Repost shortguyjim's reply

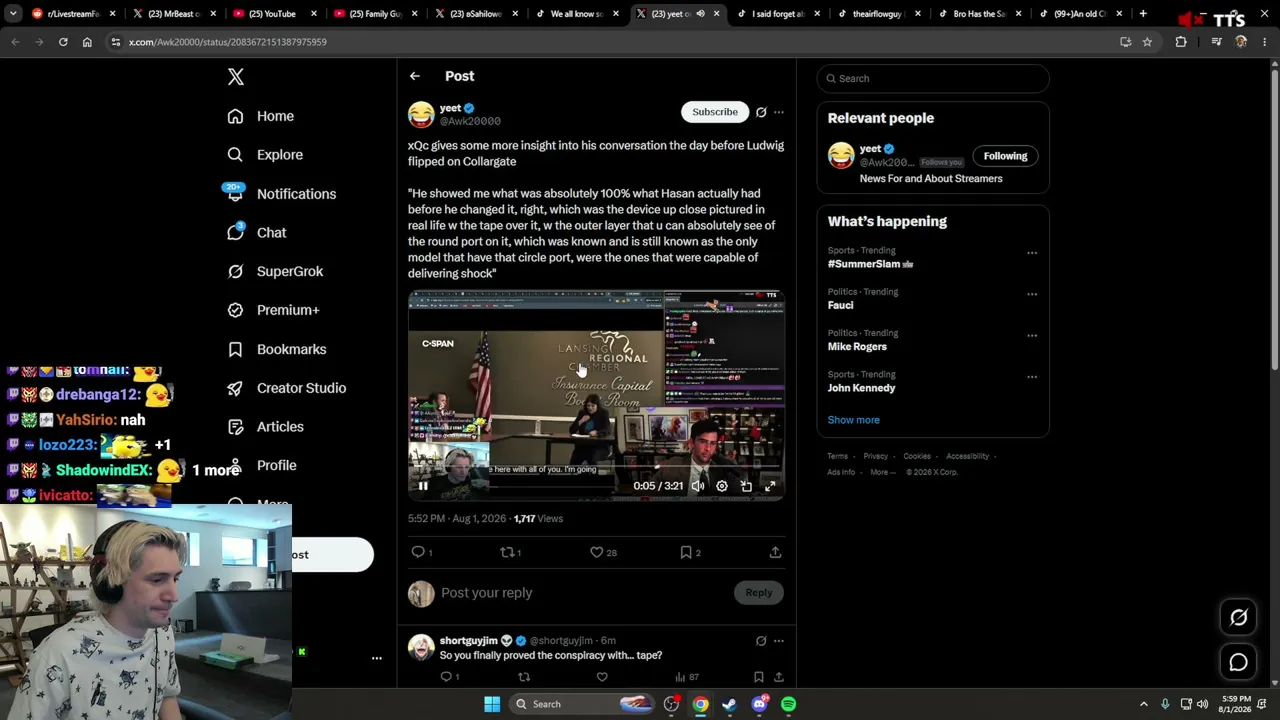(x=524, y=677)
